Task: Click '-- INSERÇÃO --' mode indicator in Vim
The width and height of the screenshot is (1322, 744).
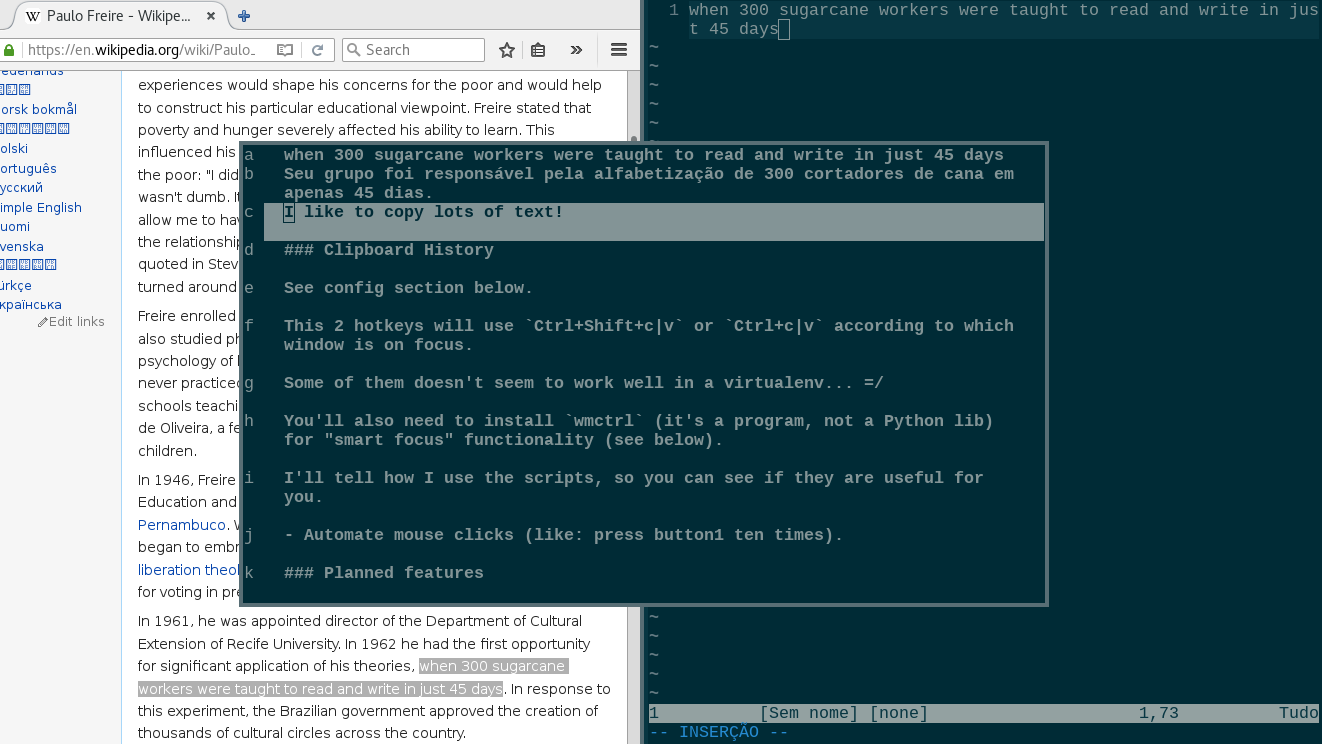Action: (x=719, y=732)
